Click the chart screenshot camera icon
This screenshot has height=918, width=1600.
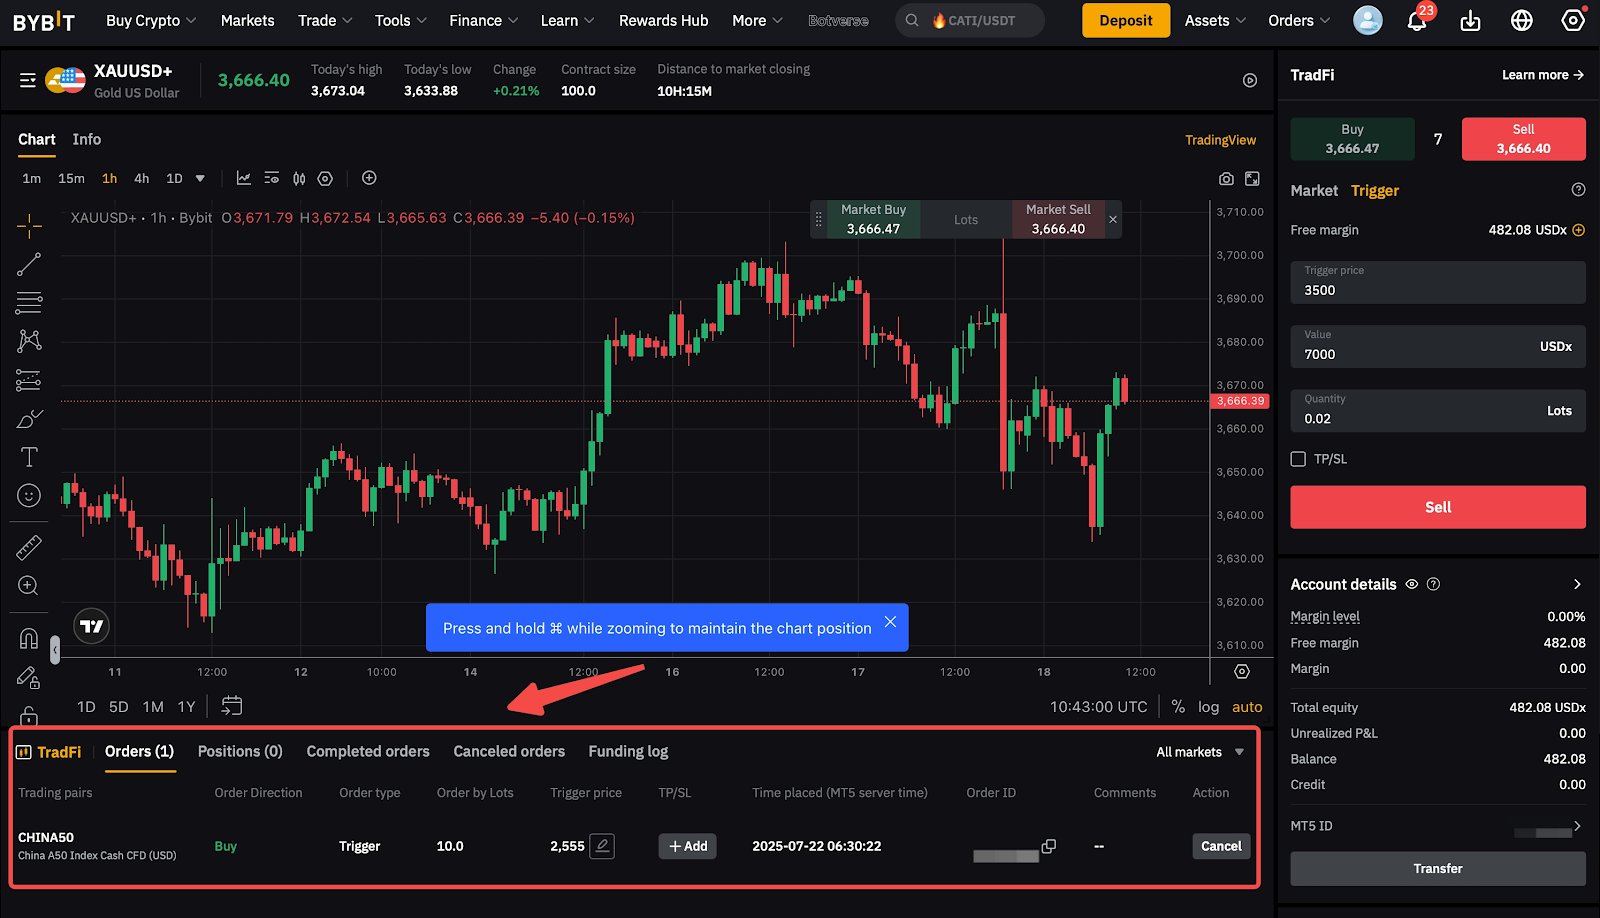point(1226,179)
